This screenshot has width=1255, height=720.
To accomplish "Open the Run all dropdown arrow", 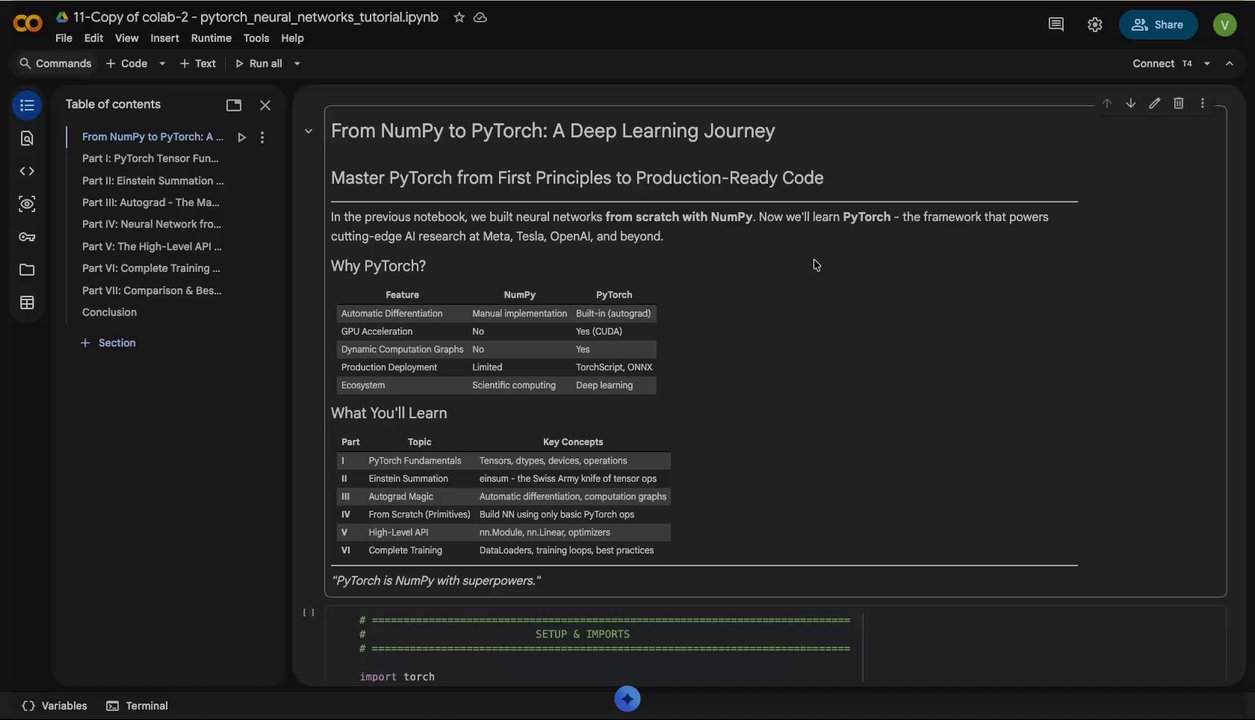I will pyautogui.click(x=297, y=63).
